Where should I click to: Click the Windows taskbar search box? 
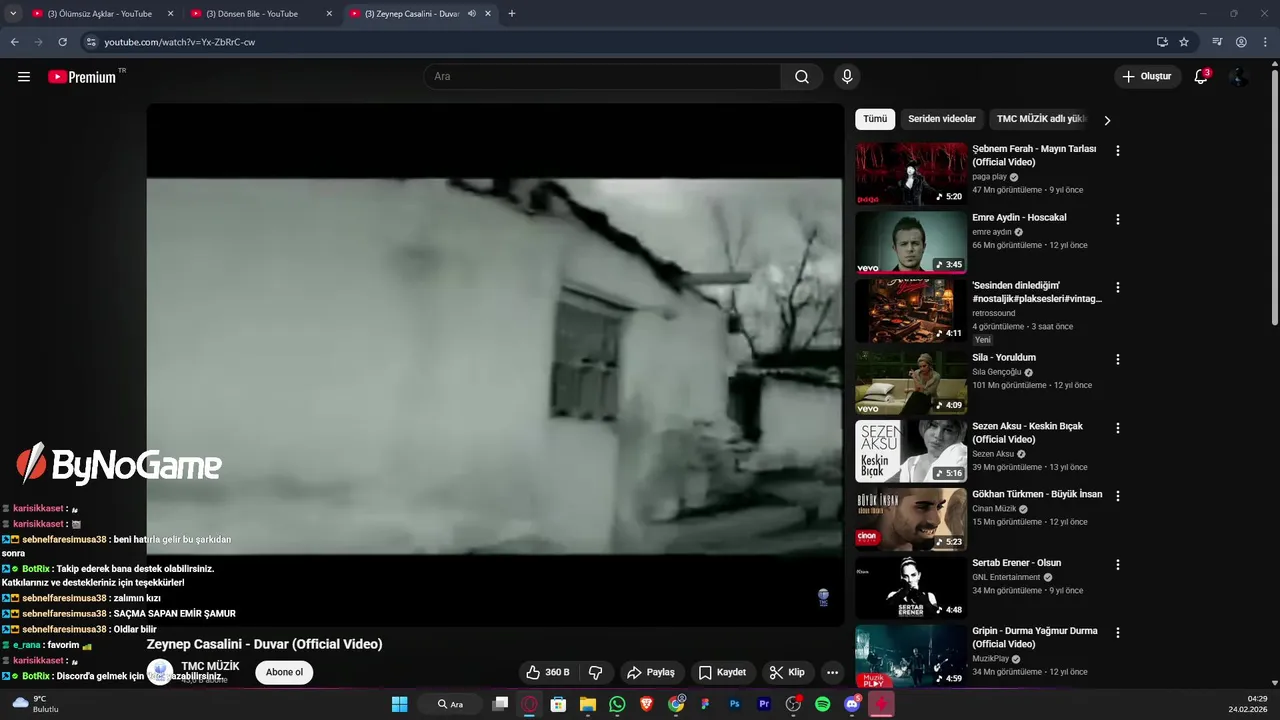[450, 704]
